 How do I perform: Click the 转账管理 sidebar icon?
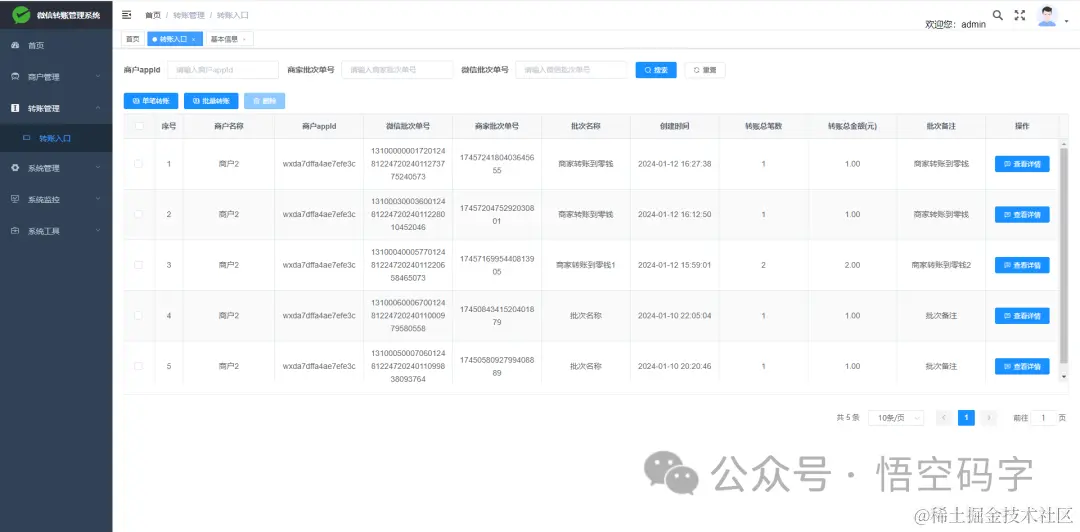click(x=15, y=108)
